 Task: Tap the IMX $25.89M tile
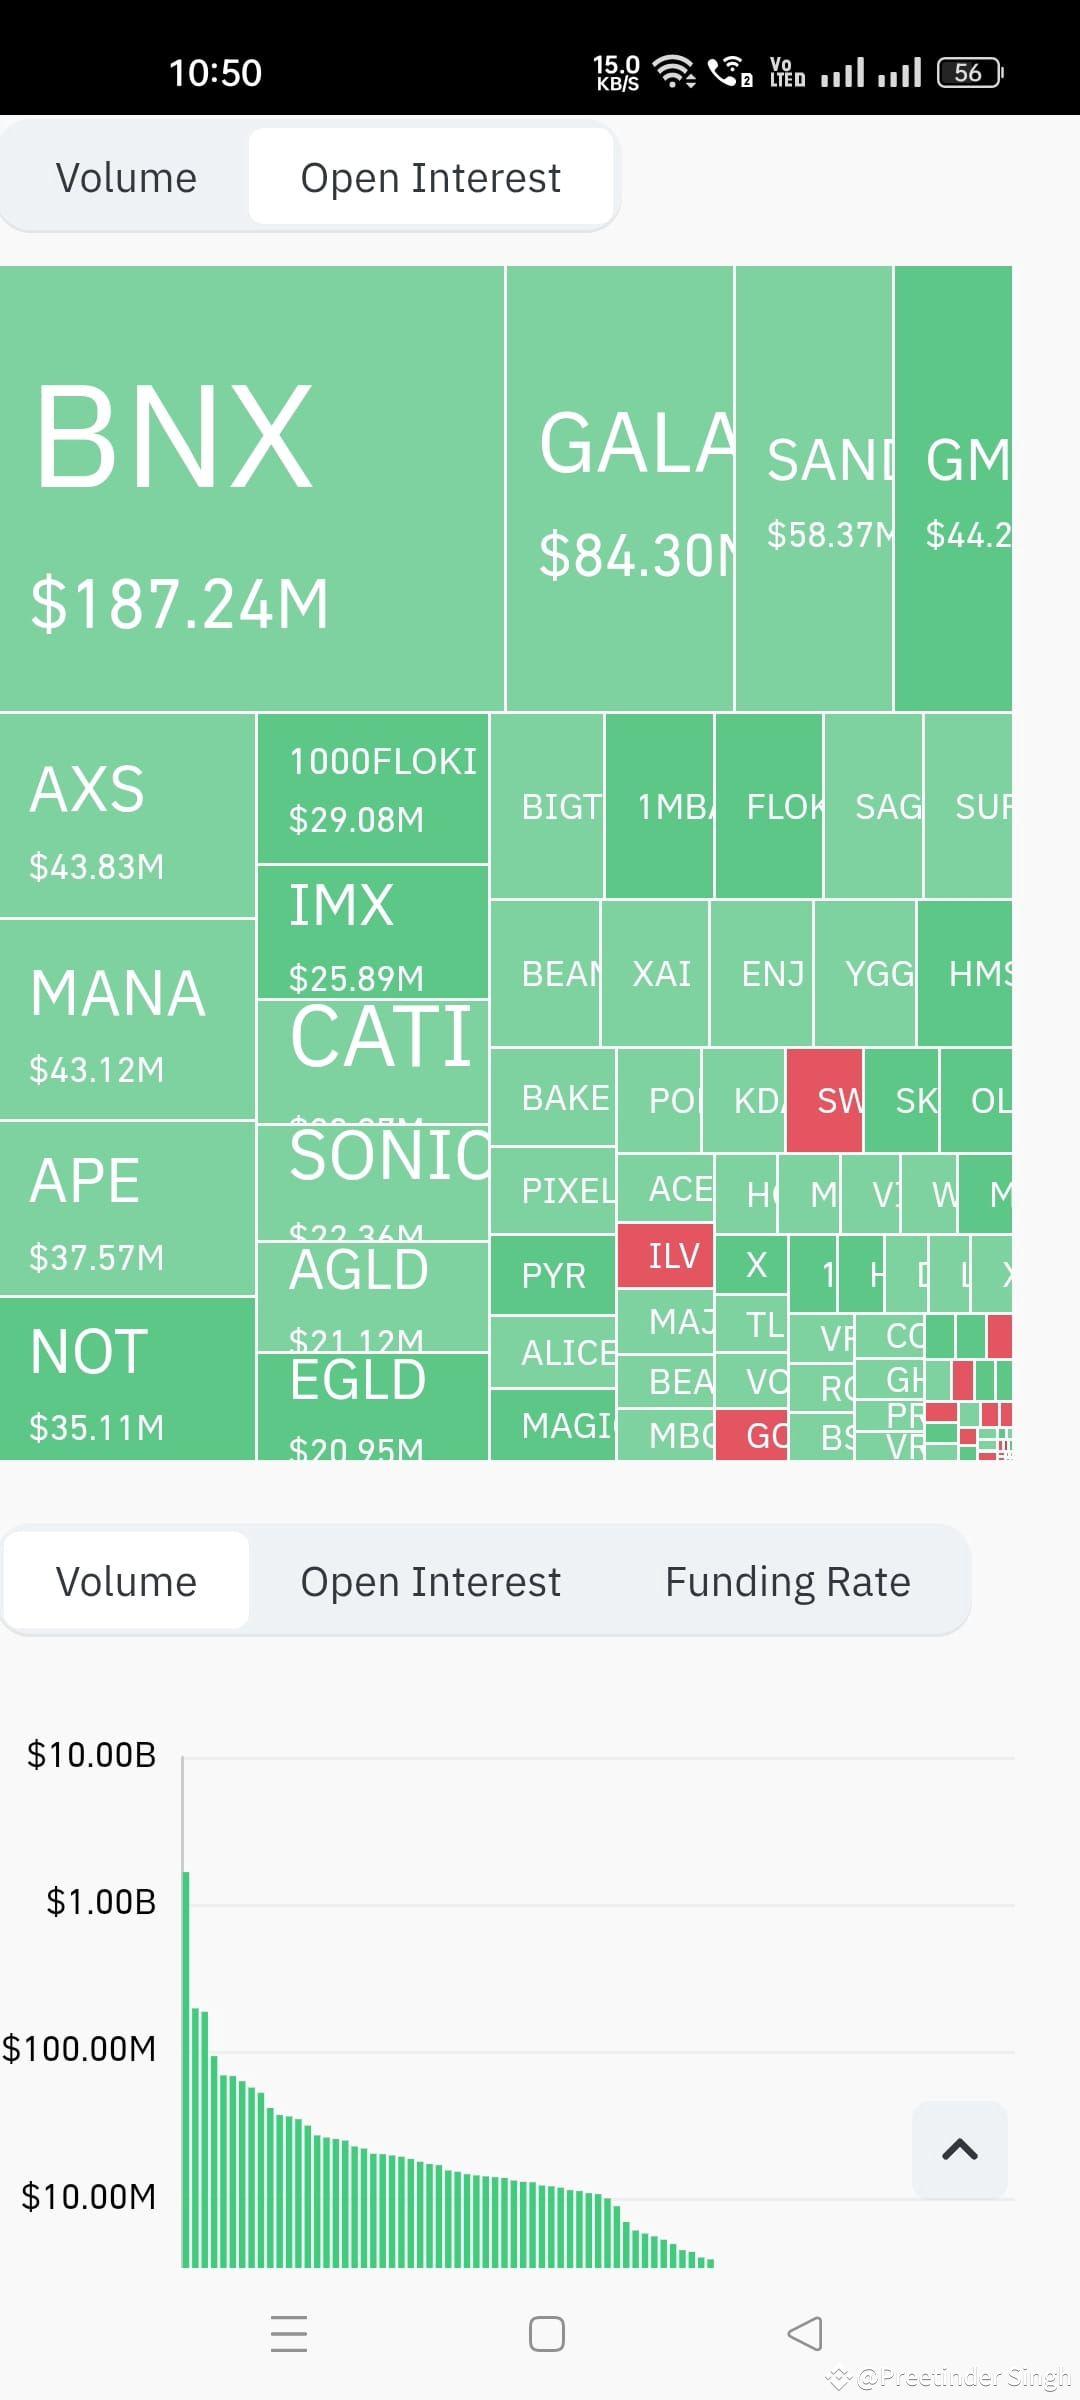(x=373, y=932)
